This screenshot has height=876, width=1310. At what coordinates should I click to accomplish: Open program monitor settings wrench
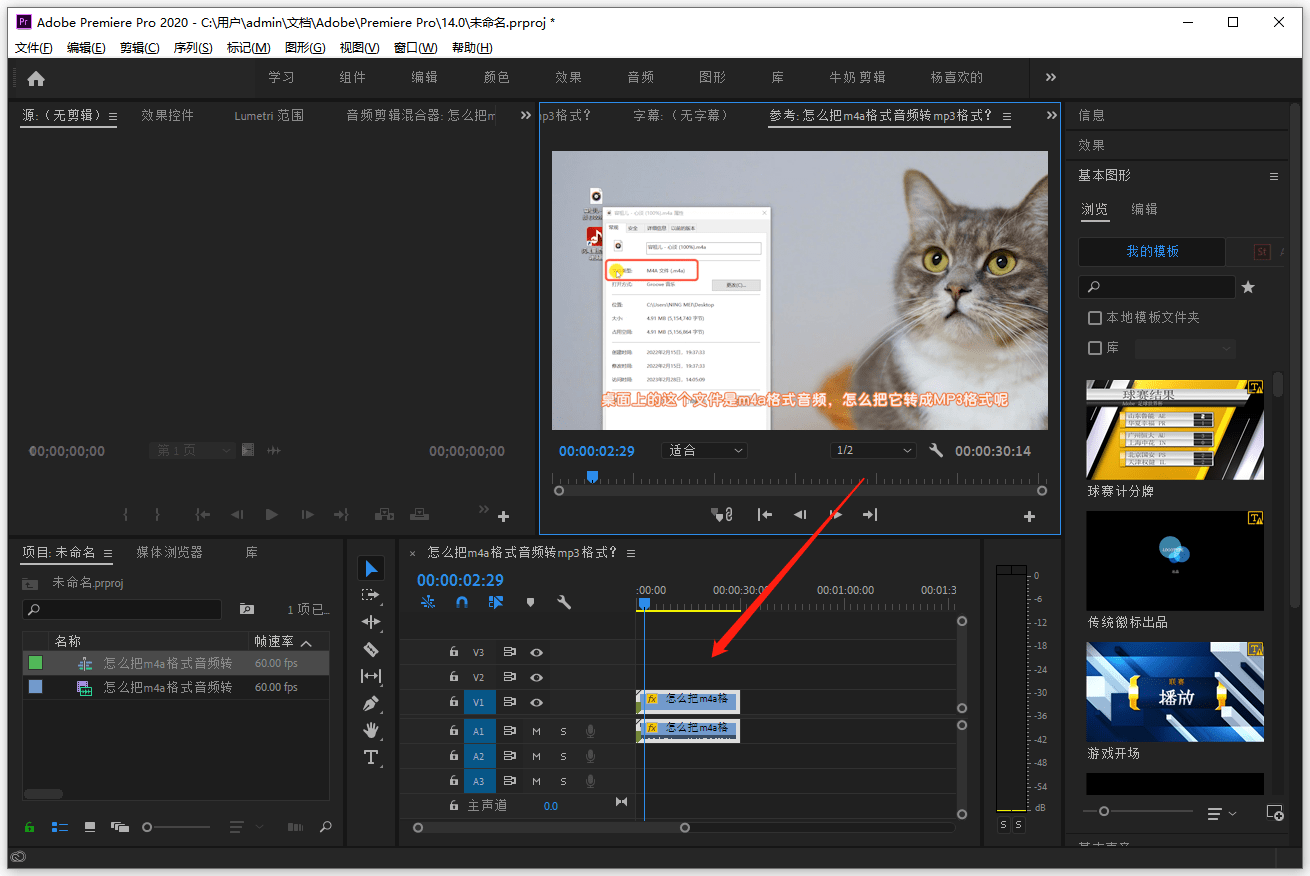936,451
